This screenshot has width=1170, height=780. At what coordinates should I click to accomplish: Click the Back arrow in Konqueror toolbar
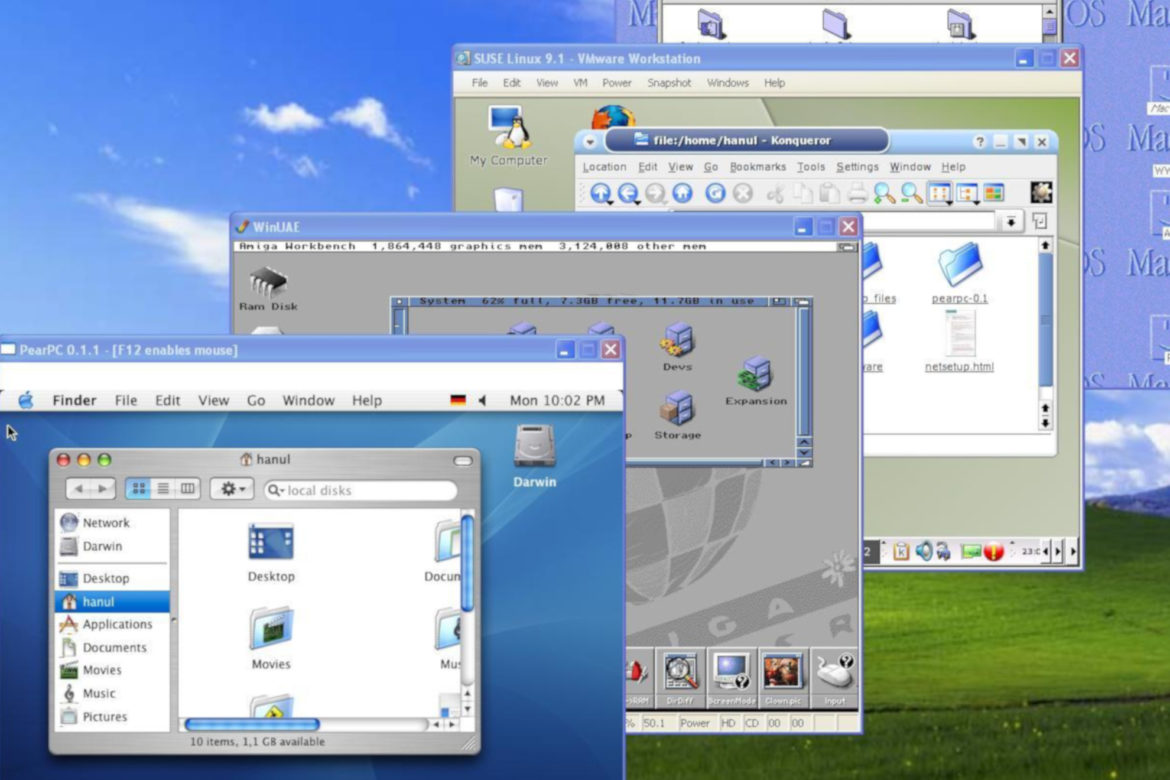(x=628, y=193)
